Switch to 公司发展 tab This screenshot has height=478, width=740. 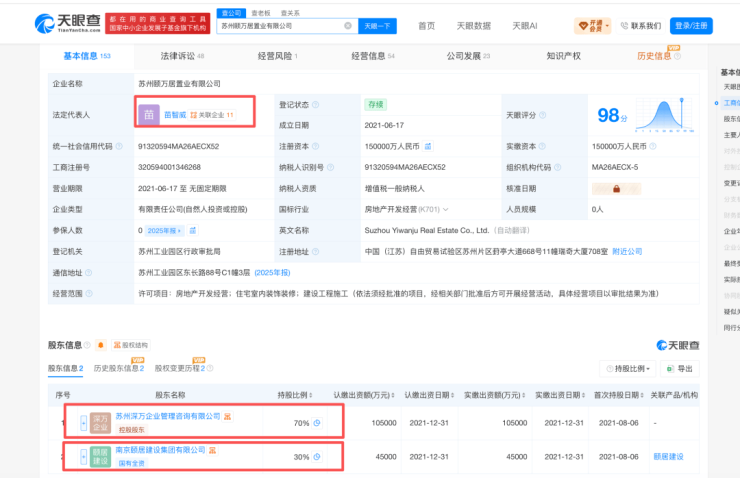point(468,56)
